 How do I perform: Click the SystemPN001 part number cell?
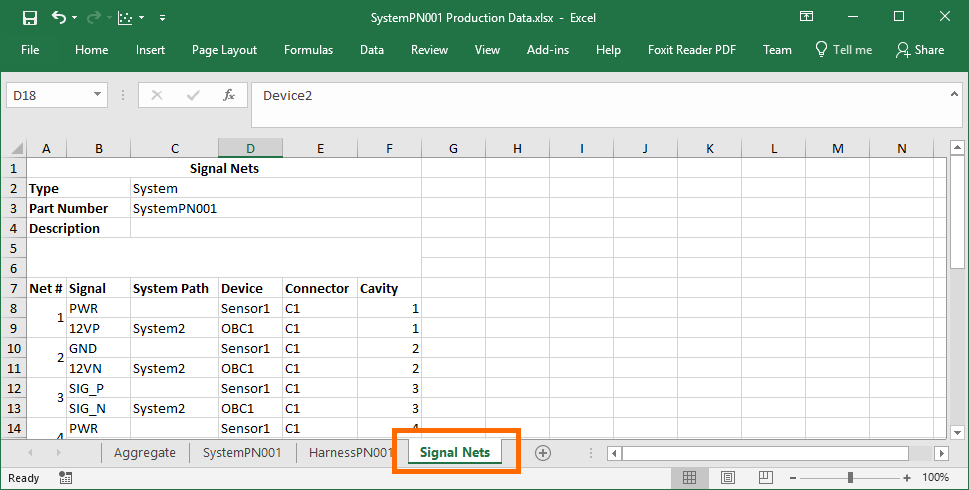point(276,208)
